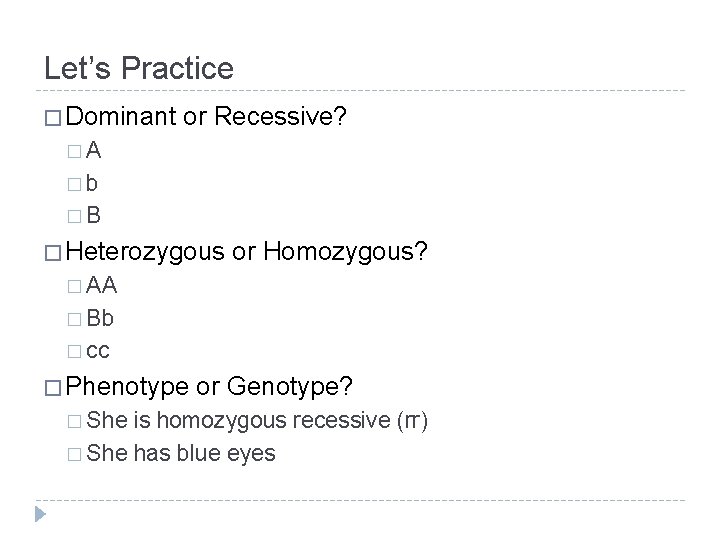This screenshot has width=720, height=540.
Task: Select the uppercase 'A' allele item
Action: pos(95,151)
